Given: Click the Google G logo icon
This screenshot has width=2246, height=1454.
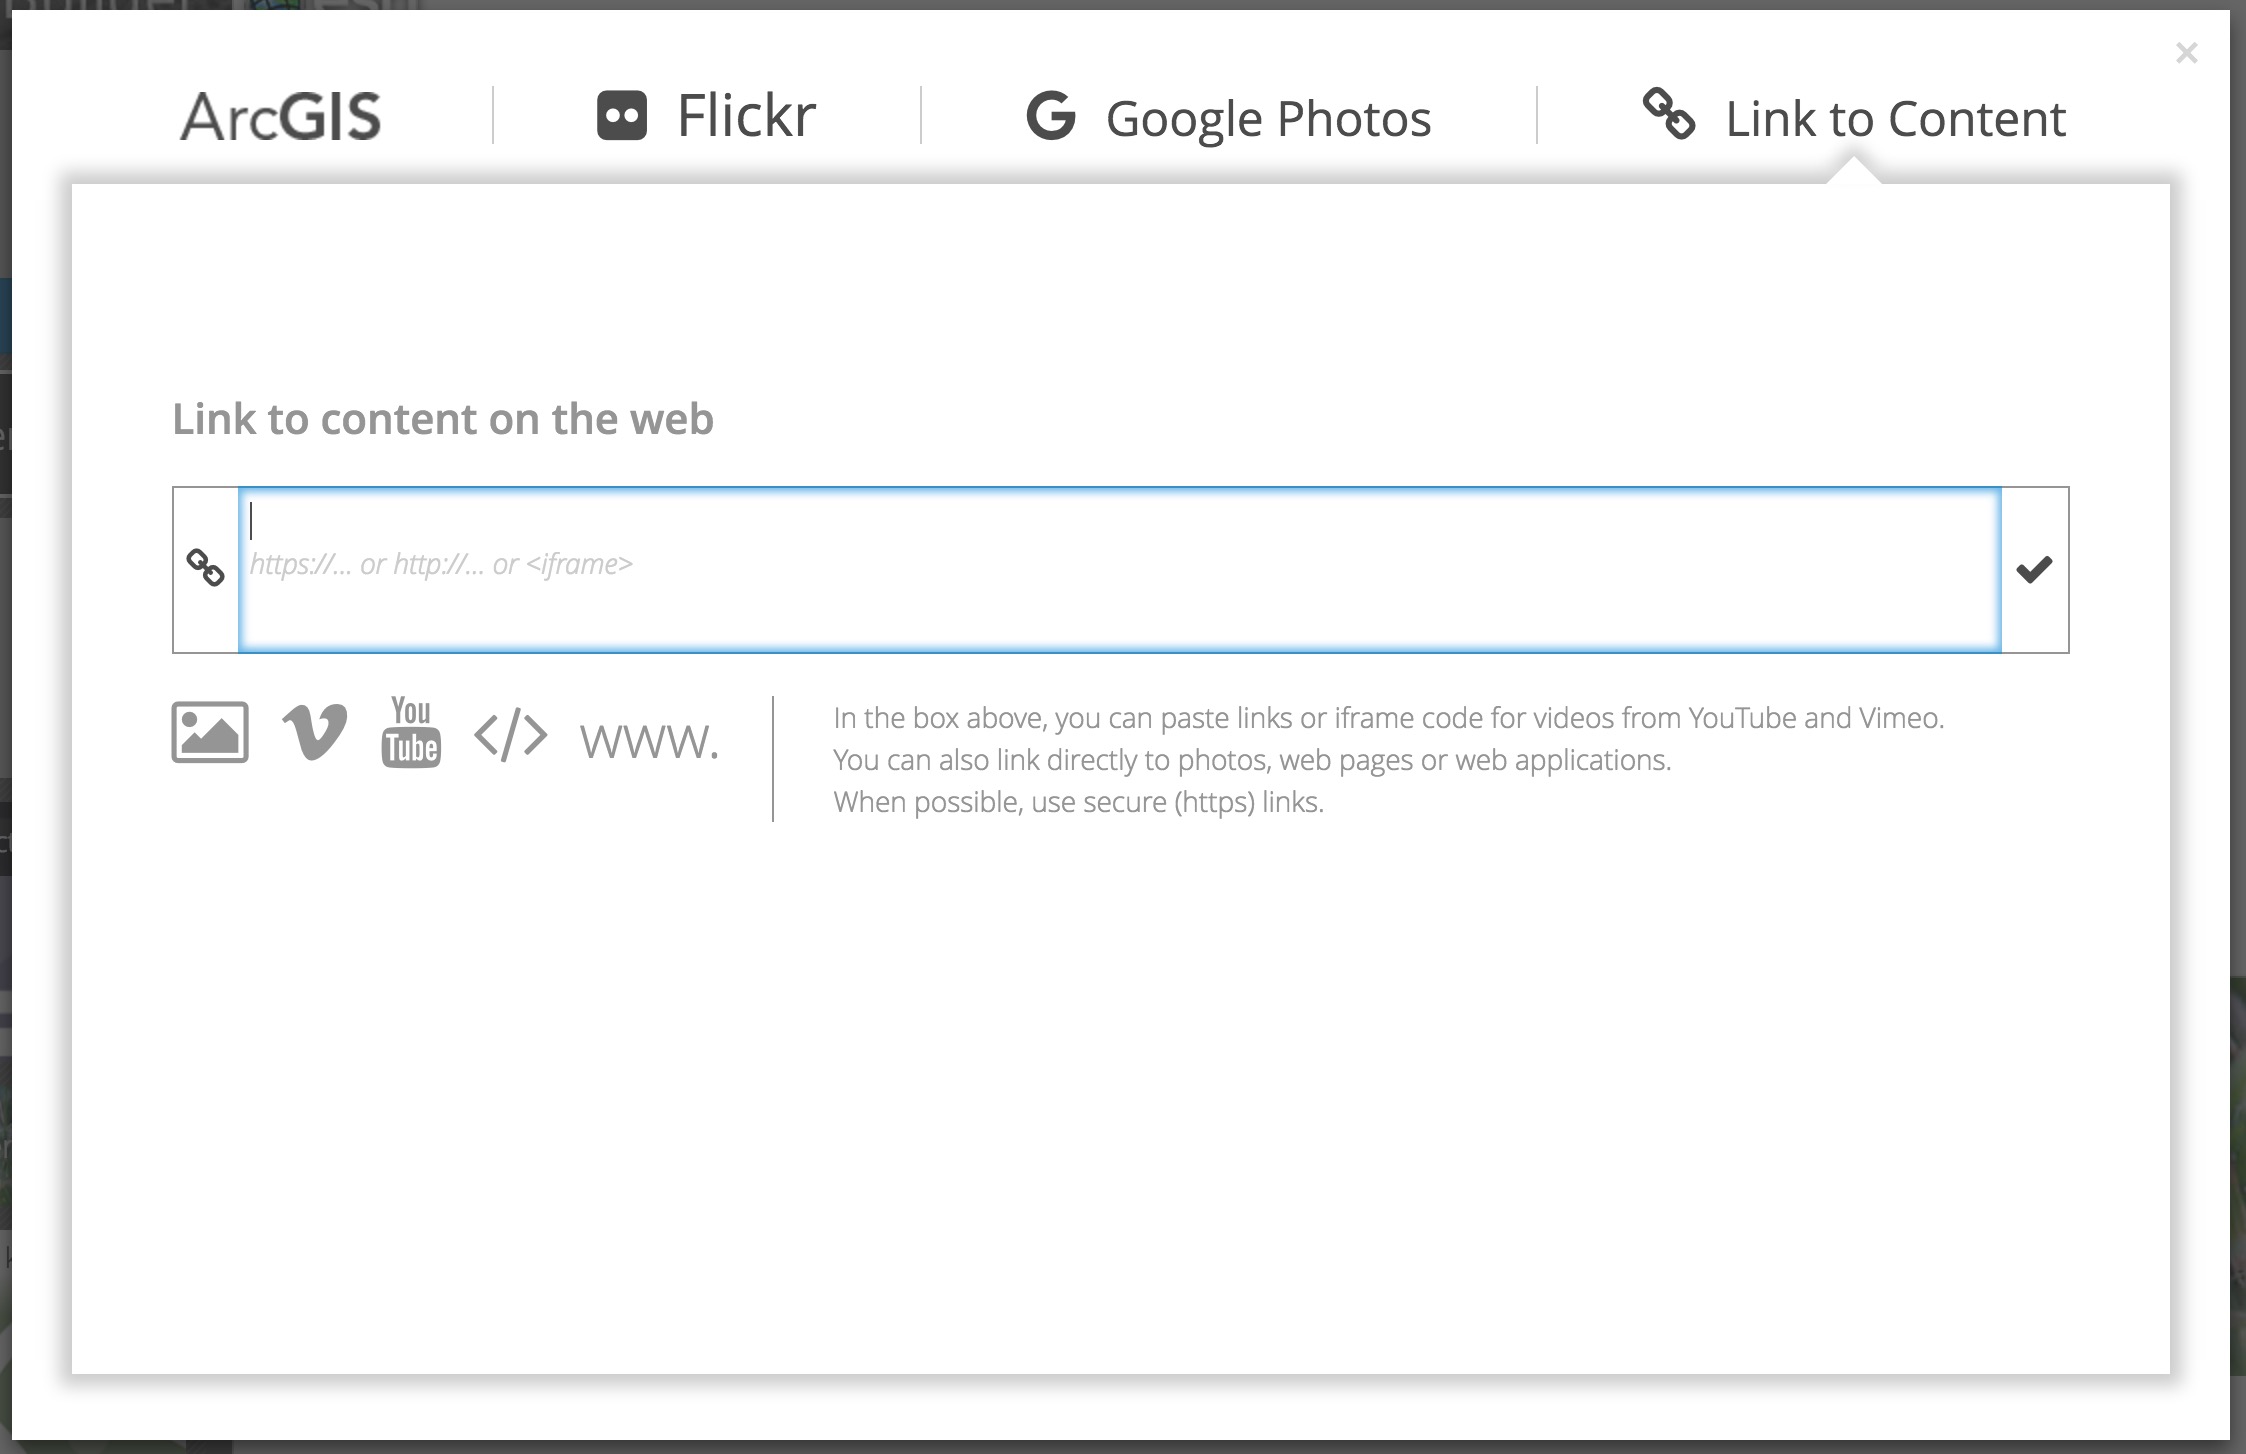Looking at the screenshot, I should (1051, 116).
